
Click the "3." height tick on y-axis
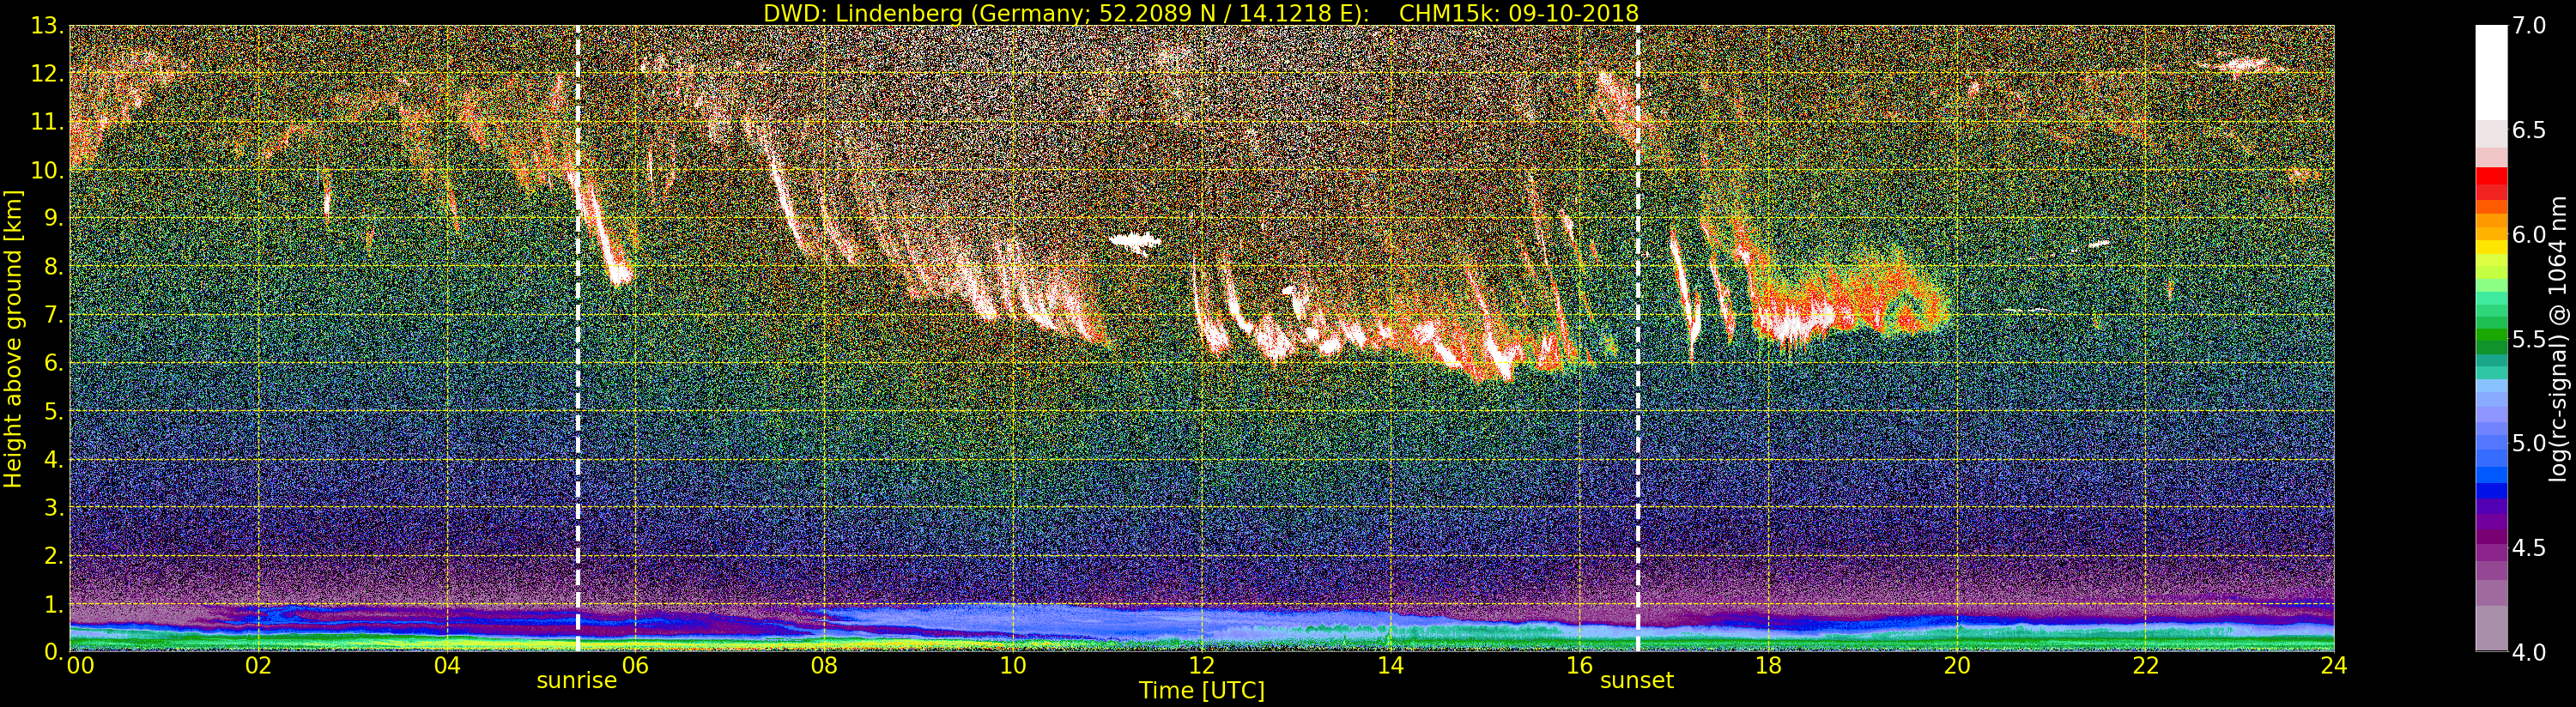[53, 508]
